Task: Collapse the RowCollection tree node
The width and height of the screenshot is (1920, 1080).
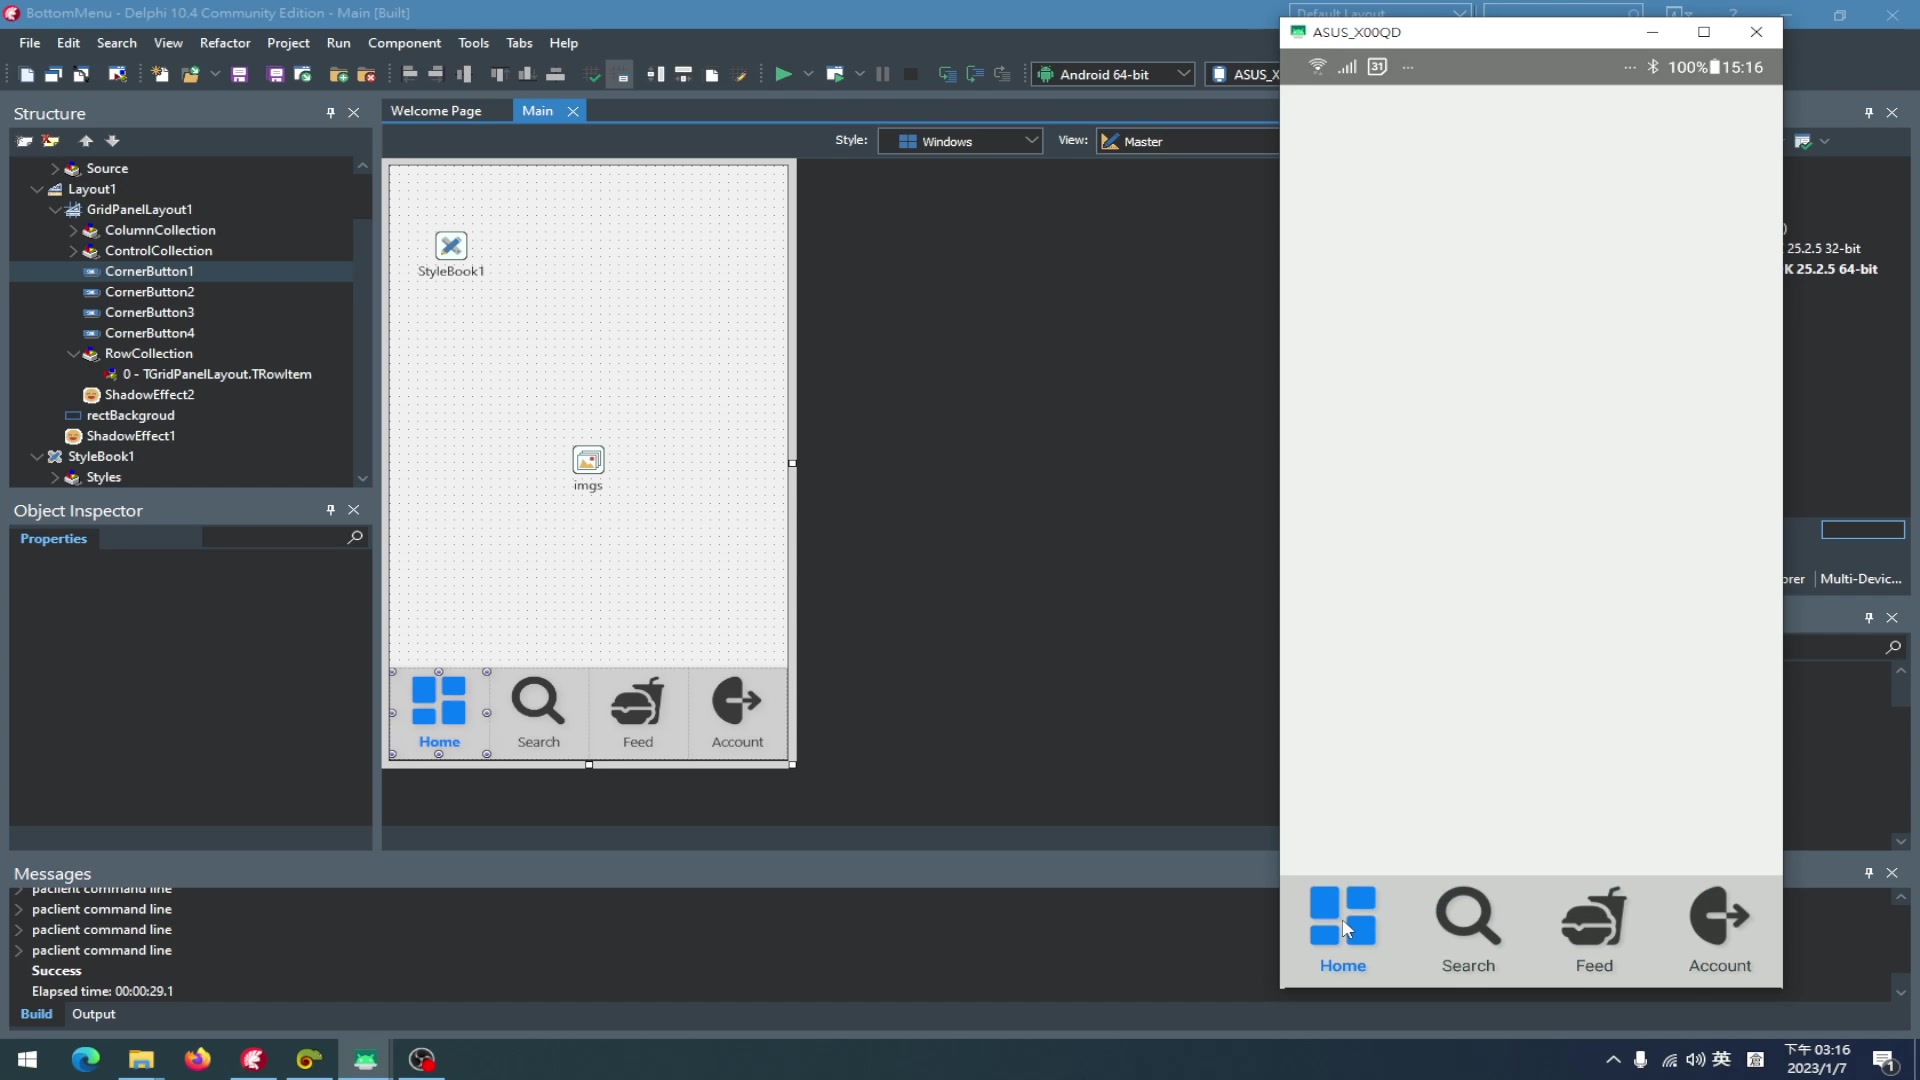Action: point(74,354)
